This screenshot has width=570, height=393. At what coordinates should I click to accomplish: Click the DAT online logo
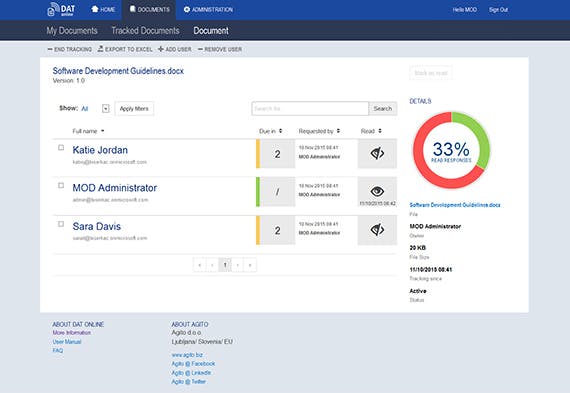[x=61, y=9]
